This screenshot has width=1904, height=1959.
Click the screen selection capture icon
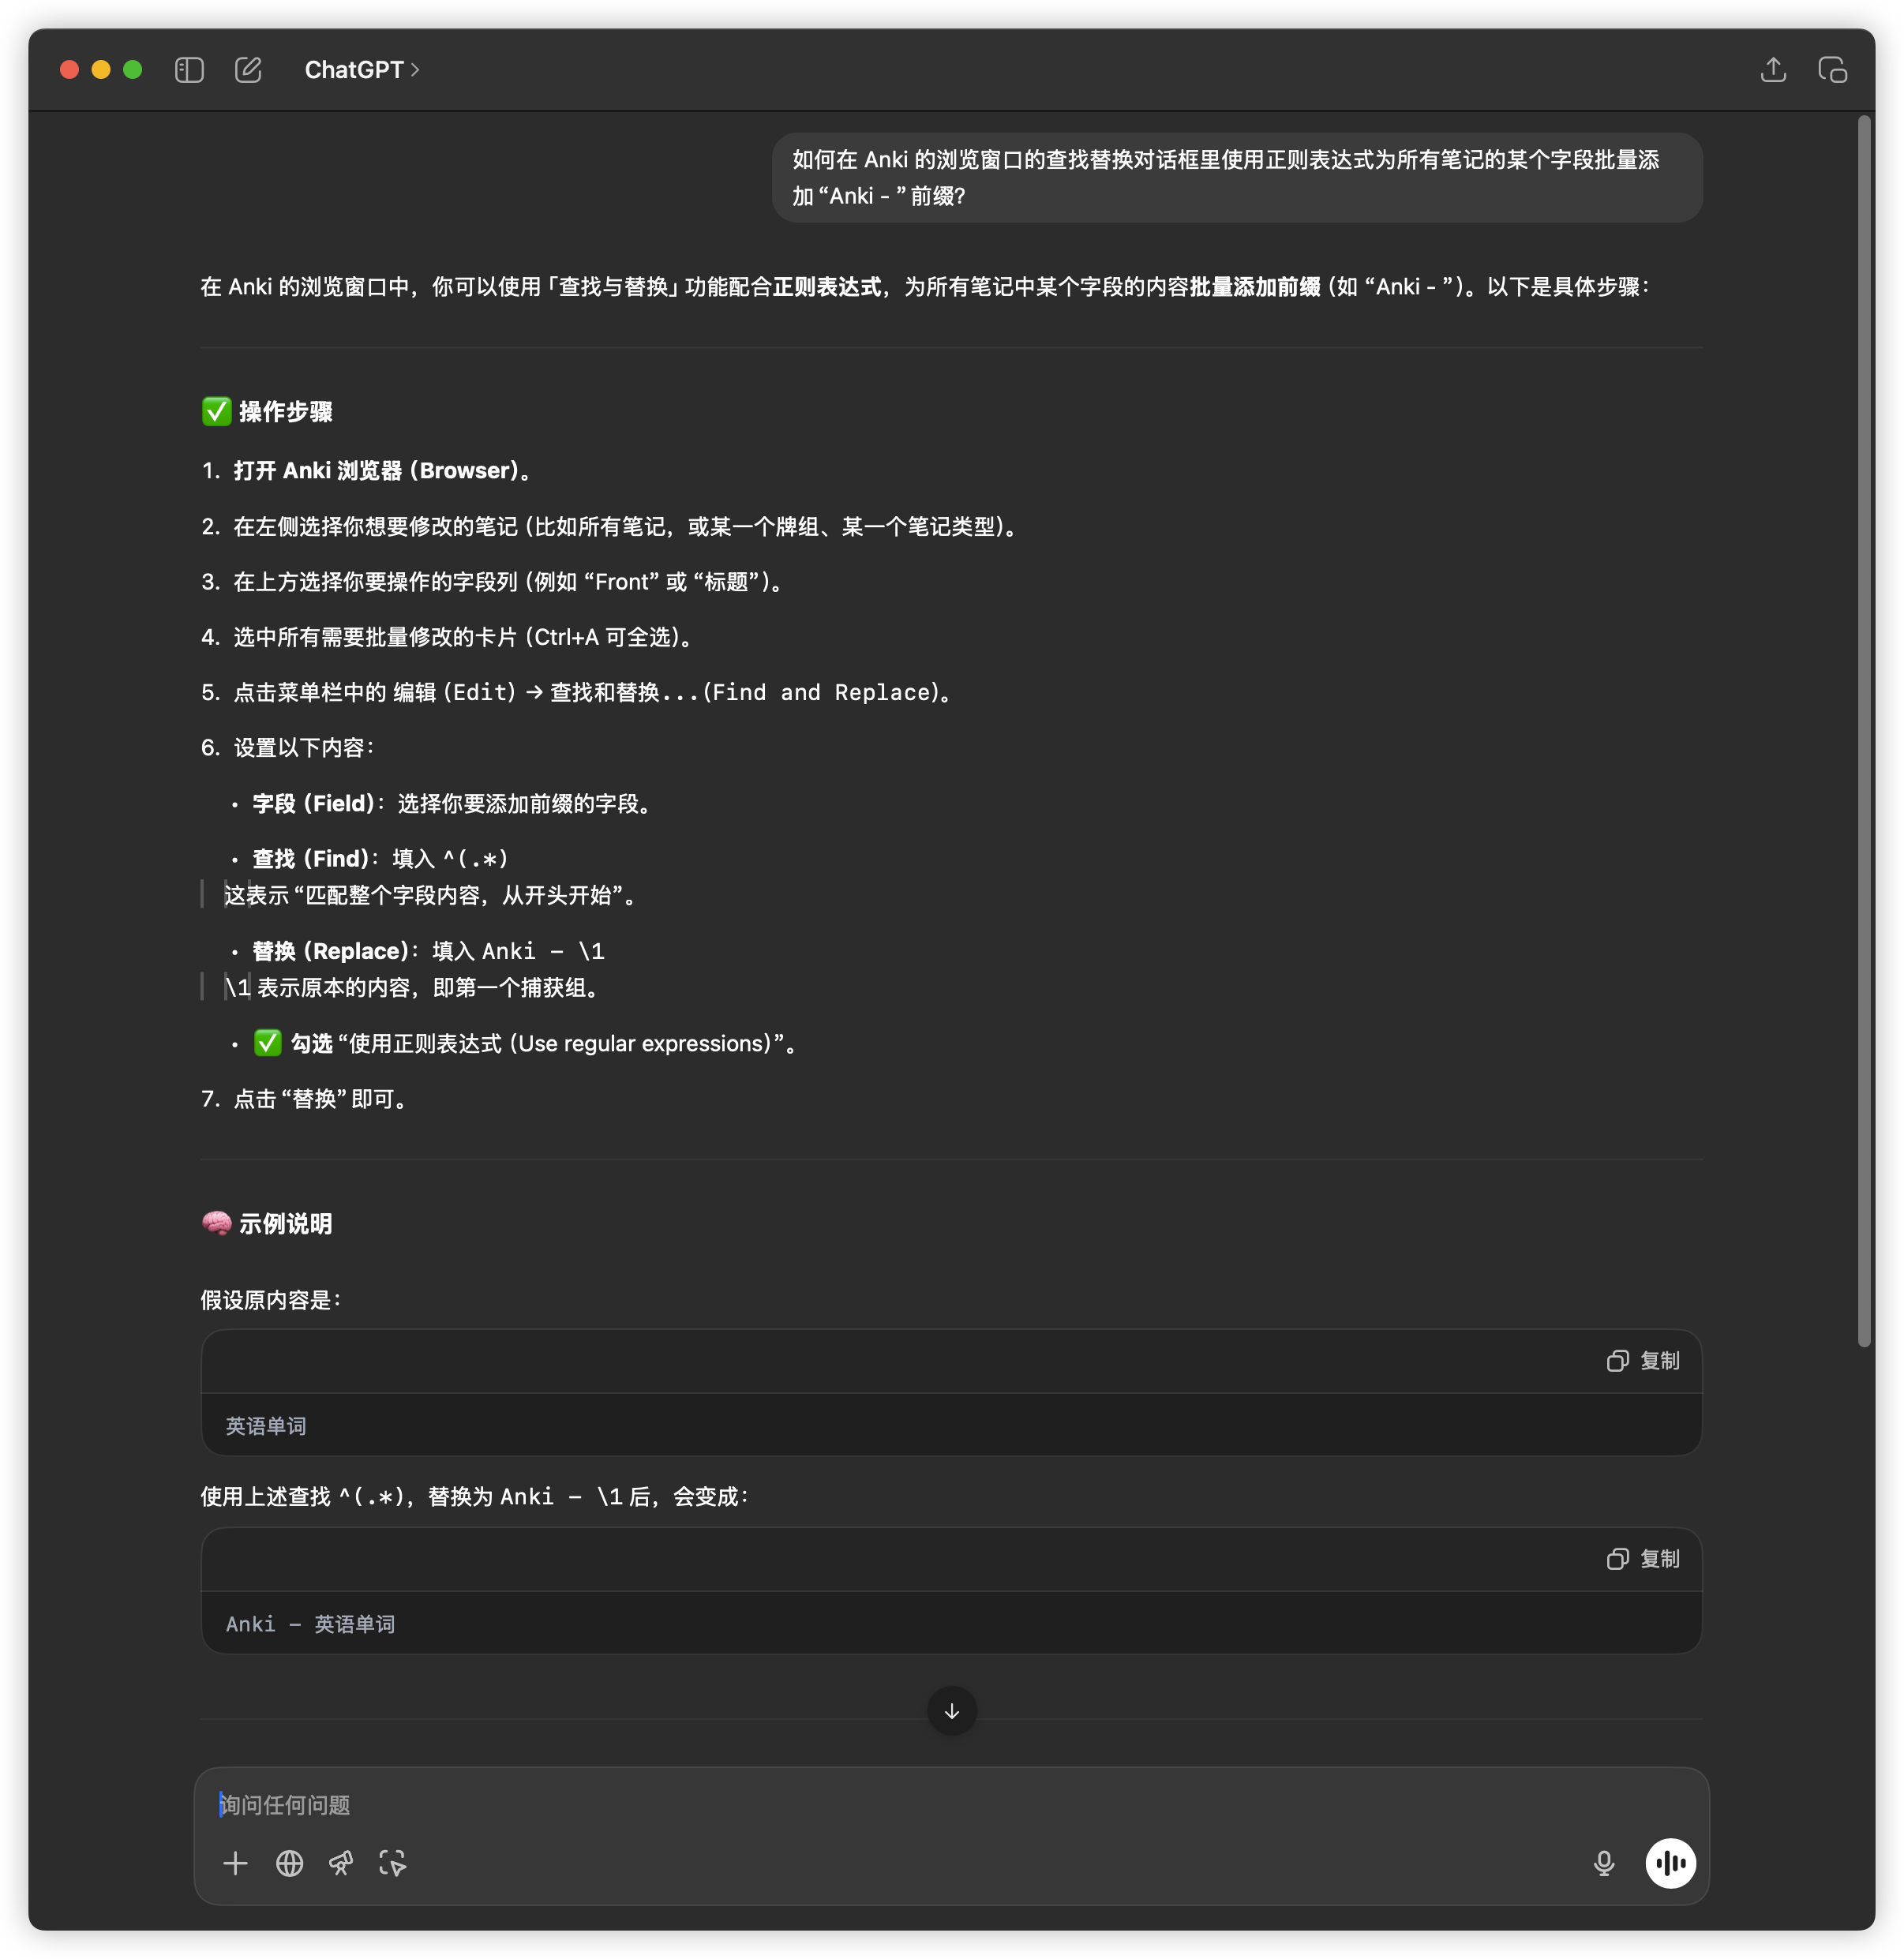392,1863
